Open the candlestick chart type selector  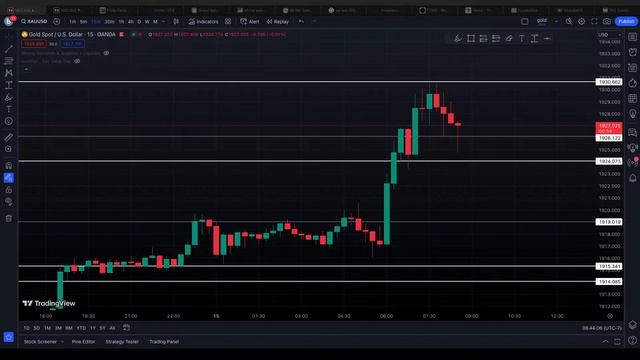pos(176,21)
